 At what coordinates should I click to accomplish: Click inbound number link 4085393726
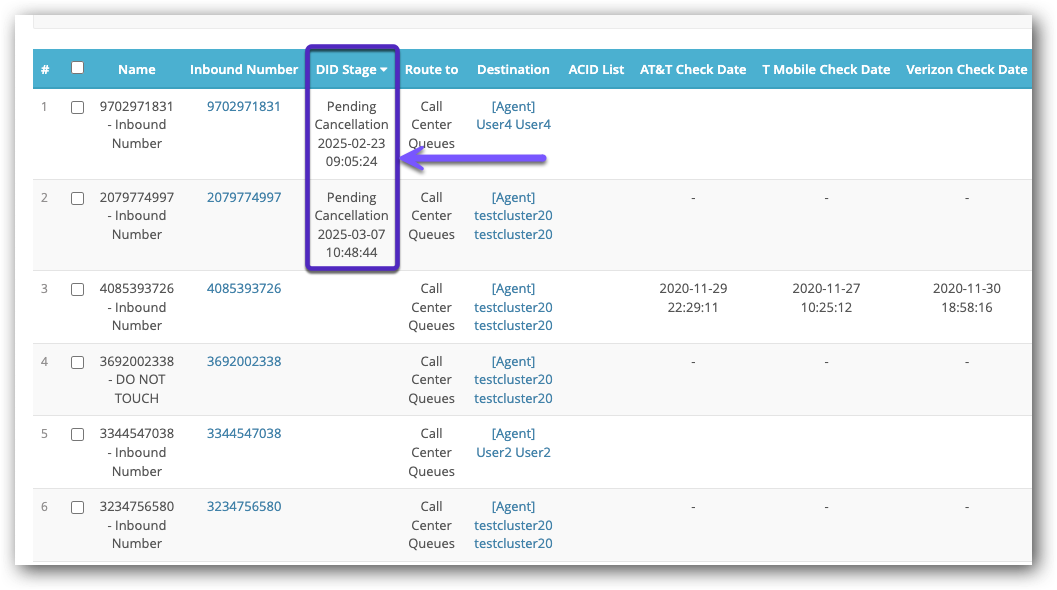244,288
